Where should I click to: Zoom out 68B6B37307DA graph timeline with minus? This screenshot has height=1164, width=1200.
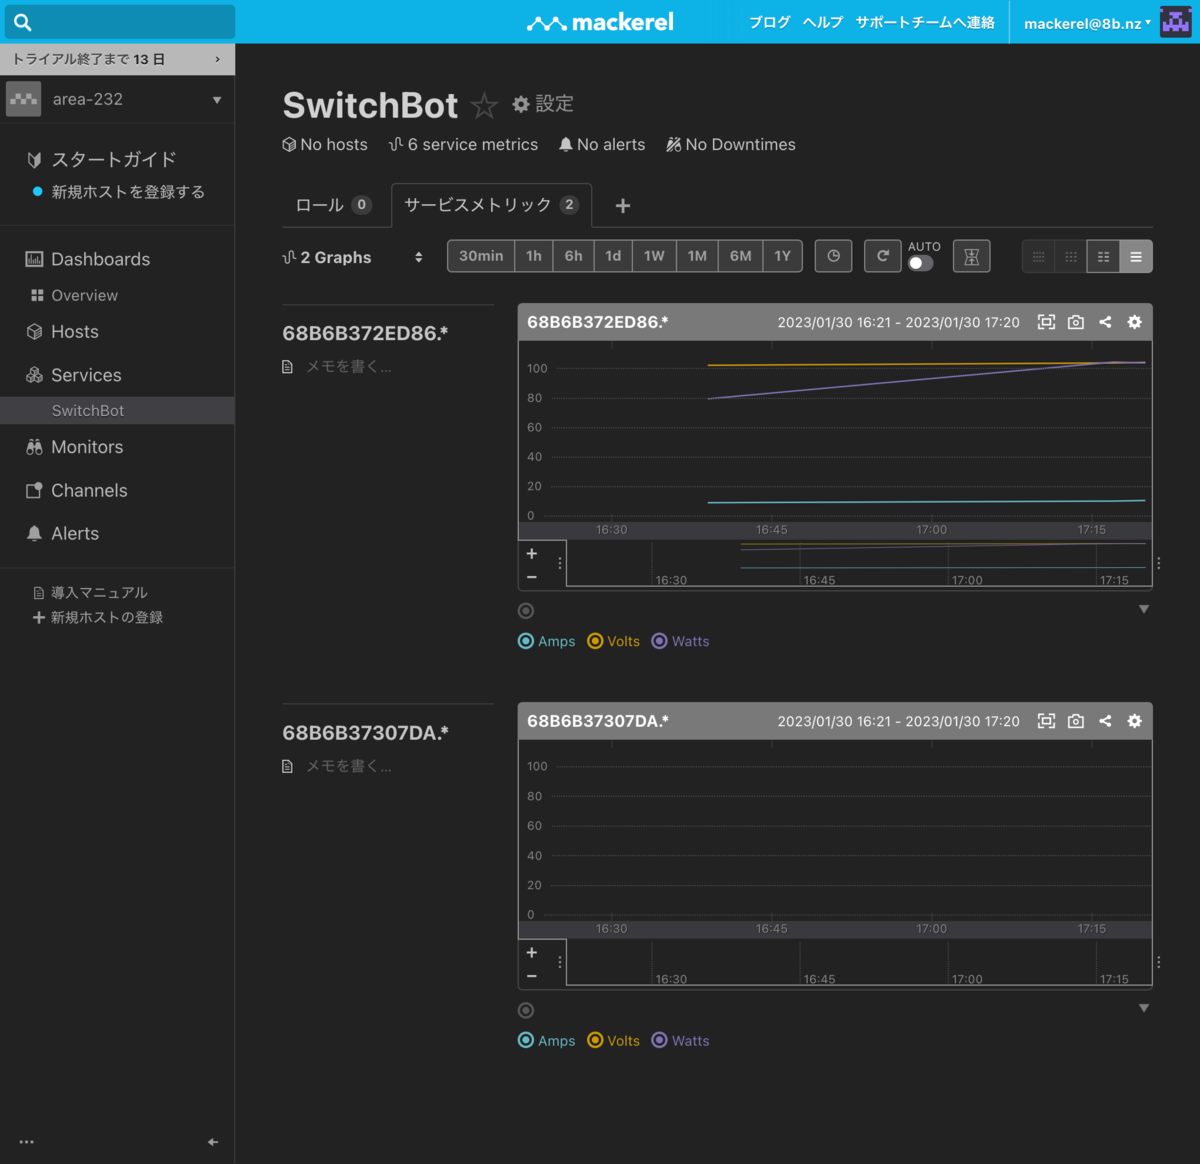(532, 976)
